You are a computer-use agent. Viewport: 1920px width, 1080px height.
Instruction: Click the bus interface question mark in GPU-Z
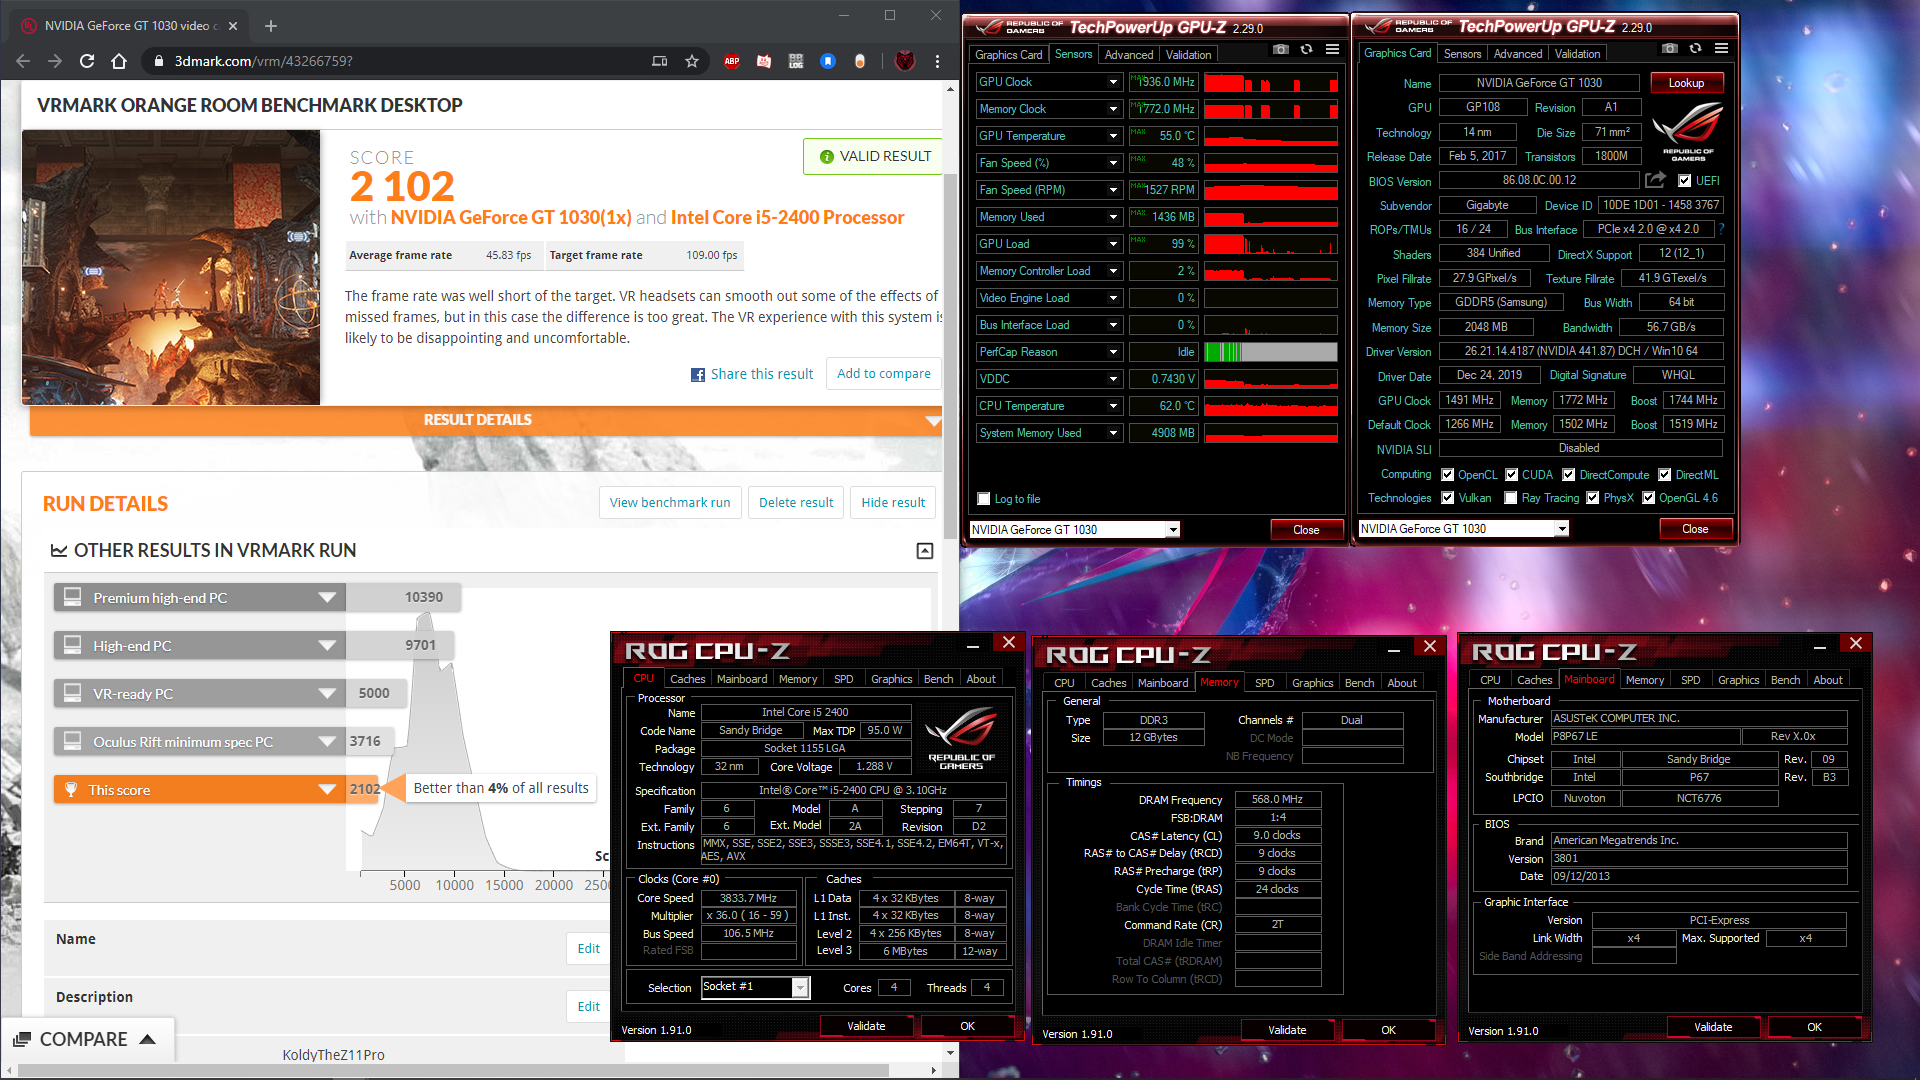click(1721, 229)
